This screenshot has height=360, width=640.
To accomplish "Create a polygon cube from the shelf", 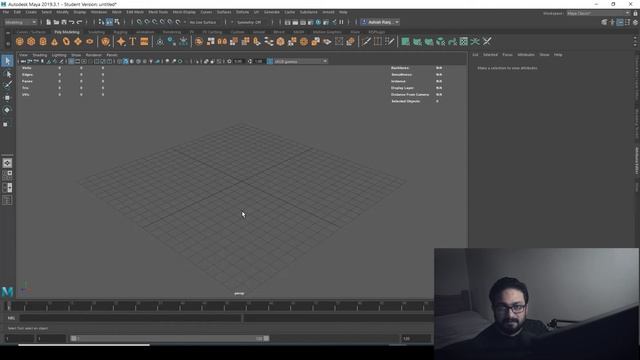I will pos(31,41).
